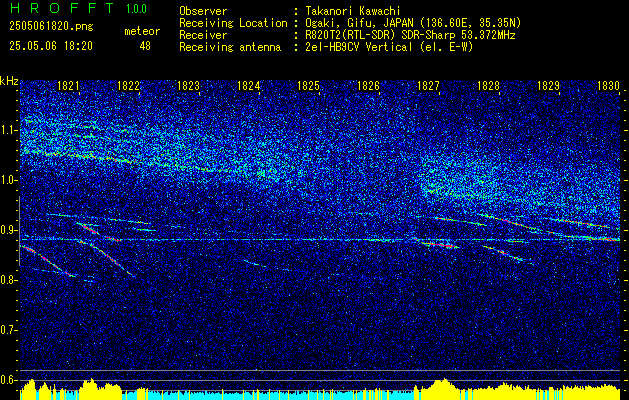The height and width of the screenshot is (400, 629).
Task: Click the 0.7 kHz axis label
Action: [x=9, y=330]
